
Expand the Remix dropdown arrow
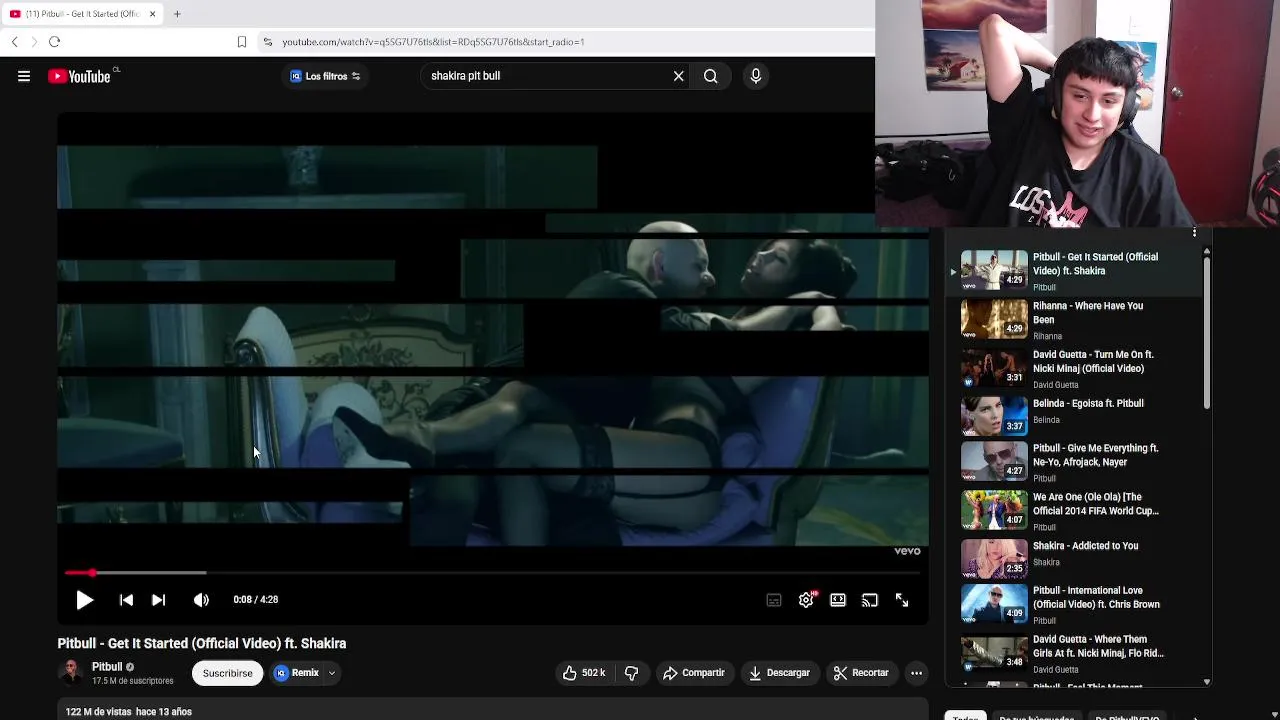[x=332, y=673]
